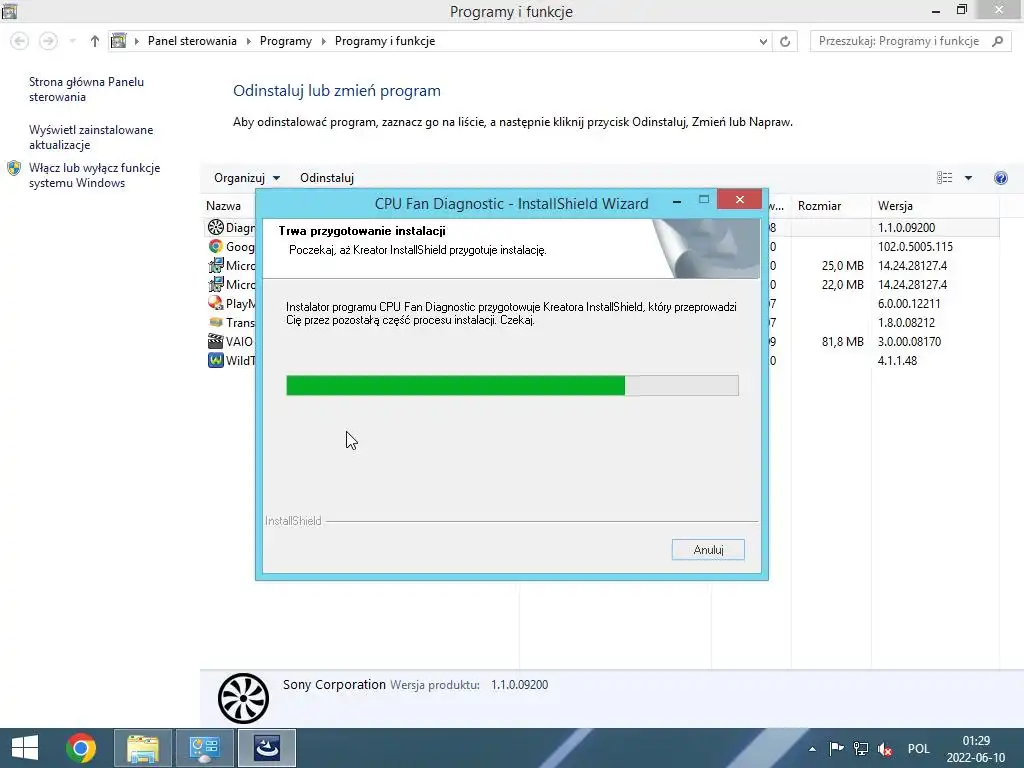
Task: Go back with the back arrow
Action: [x=20, y=41]
